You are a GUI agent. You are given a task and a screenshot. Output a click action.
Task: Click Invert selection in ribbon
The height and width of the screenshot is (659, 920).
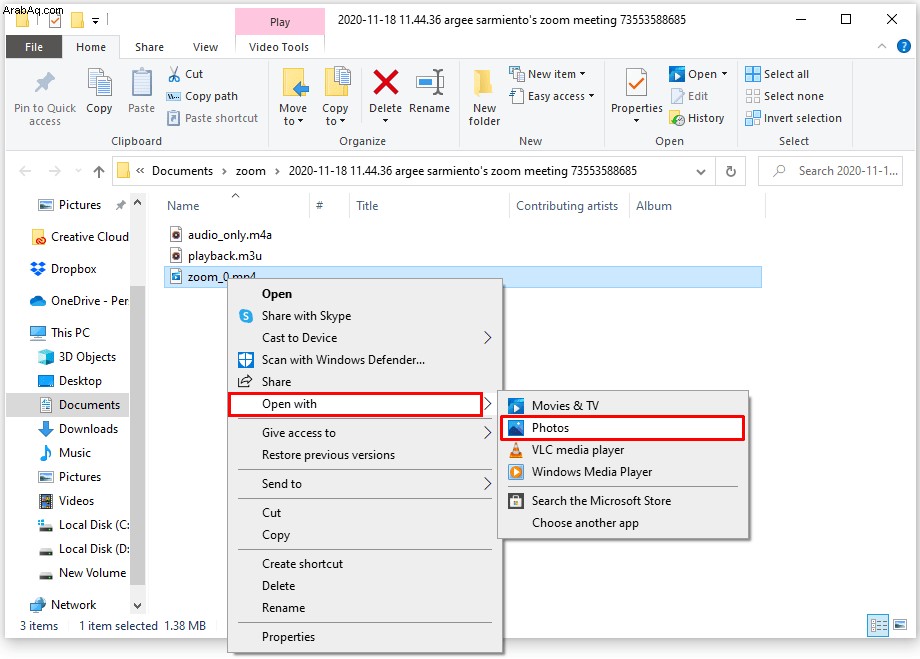point(793,118)
